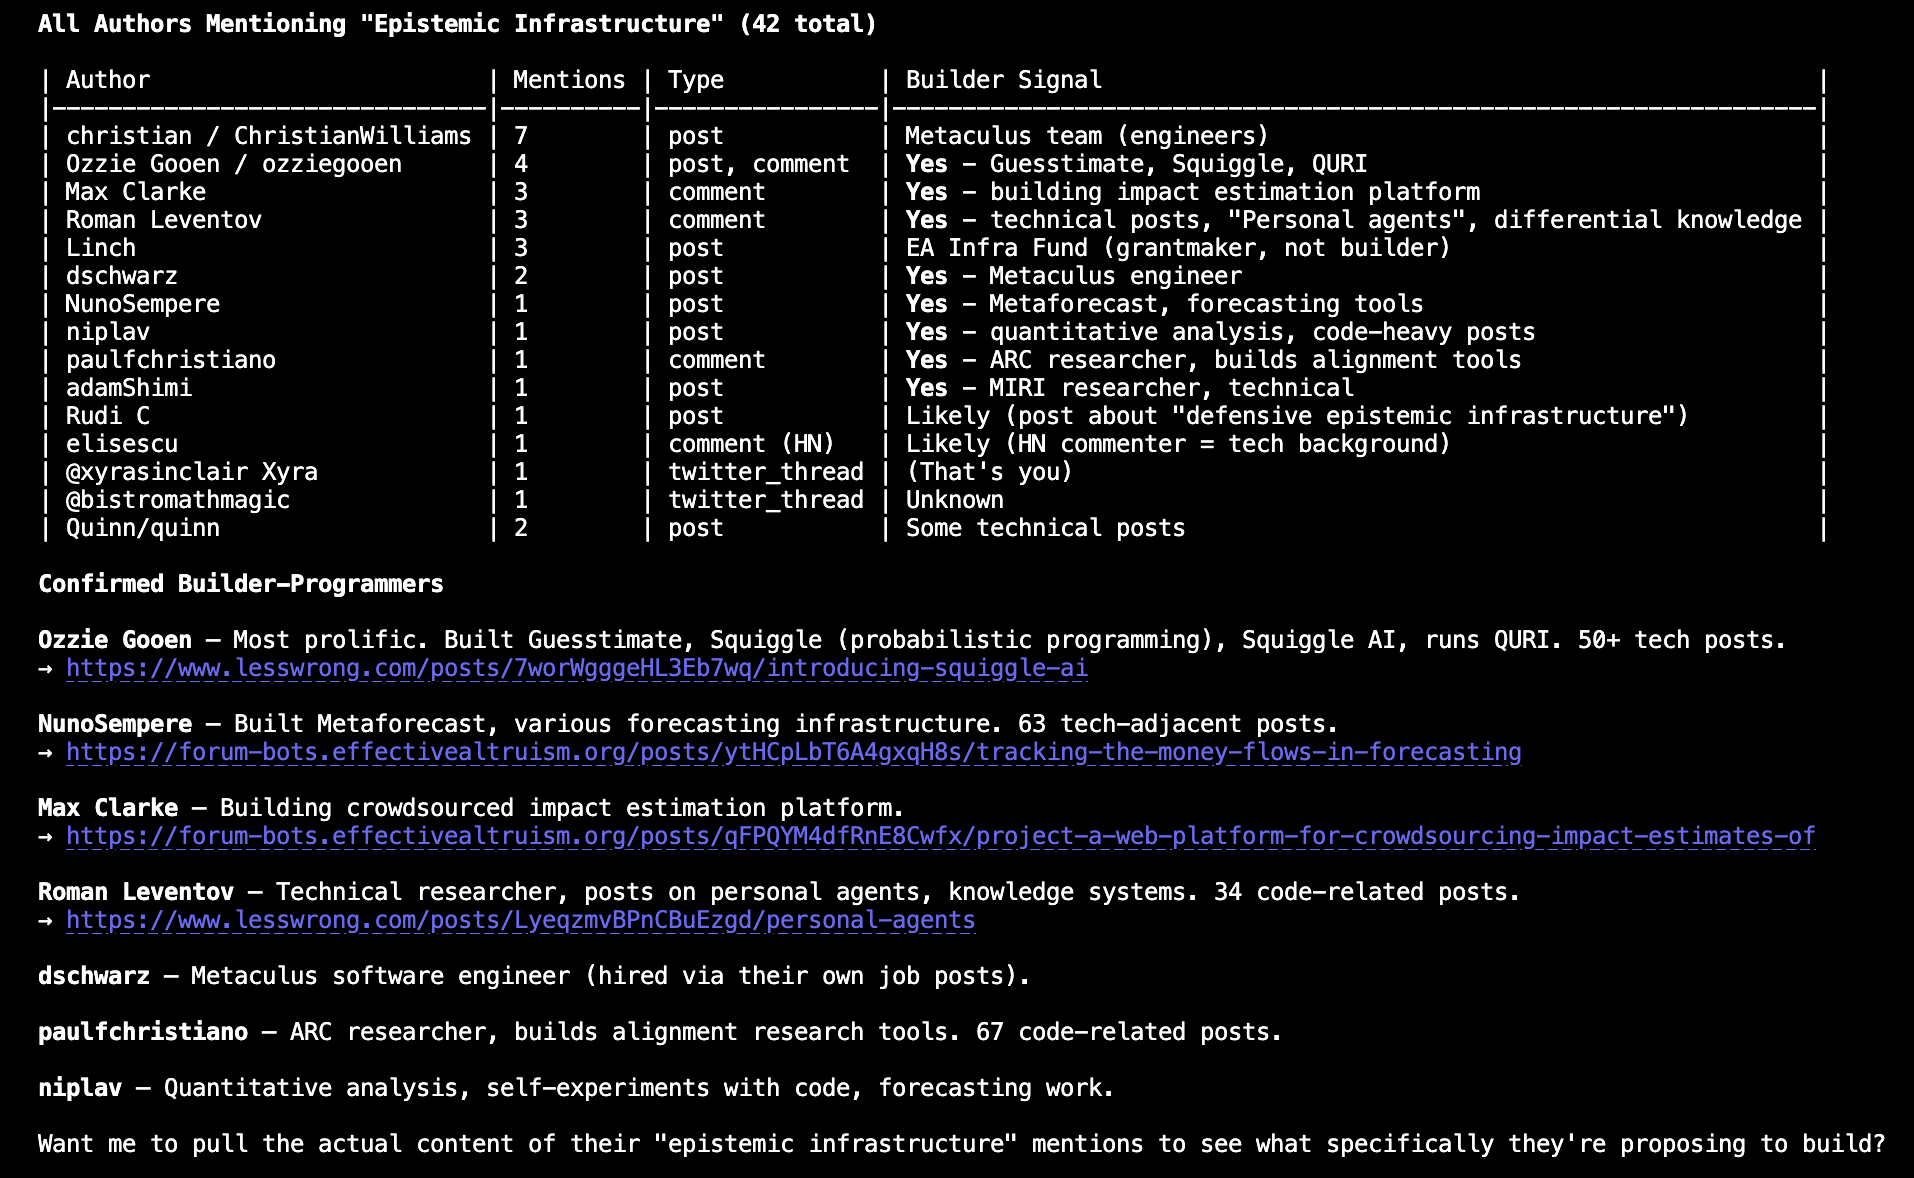
Task: Click 'Some technical posts' signal cell
Action: pyautogui.click(x=1046, y=528)
